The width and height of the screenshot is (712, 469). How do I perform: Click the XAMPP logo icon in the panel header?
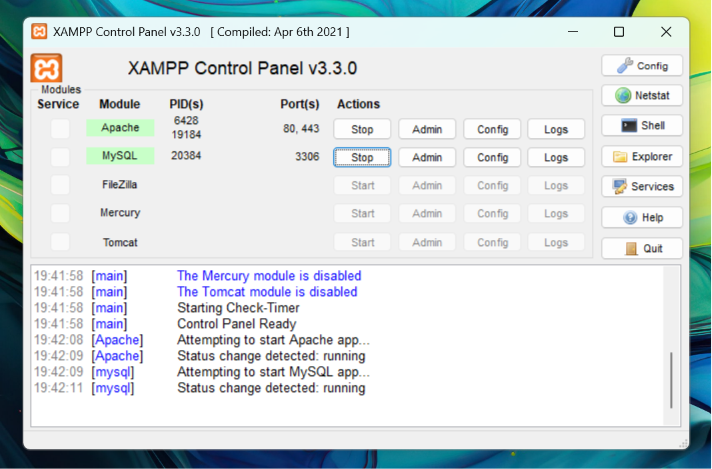click(x=46, y=69)
